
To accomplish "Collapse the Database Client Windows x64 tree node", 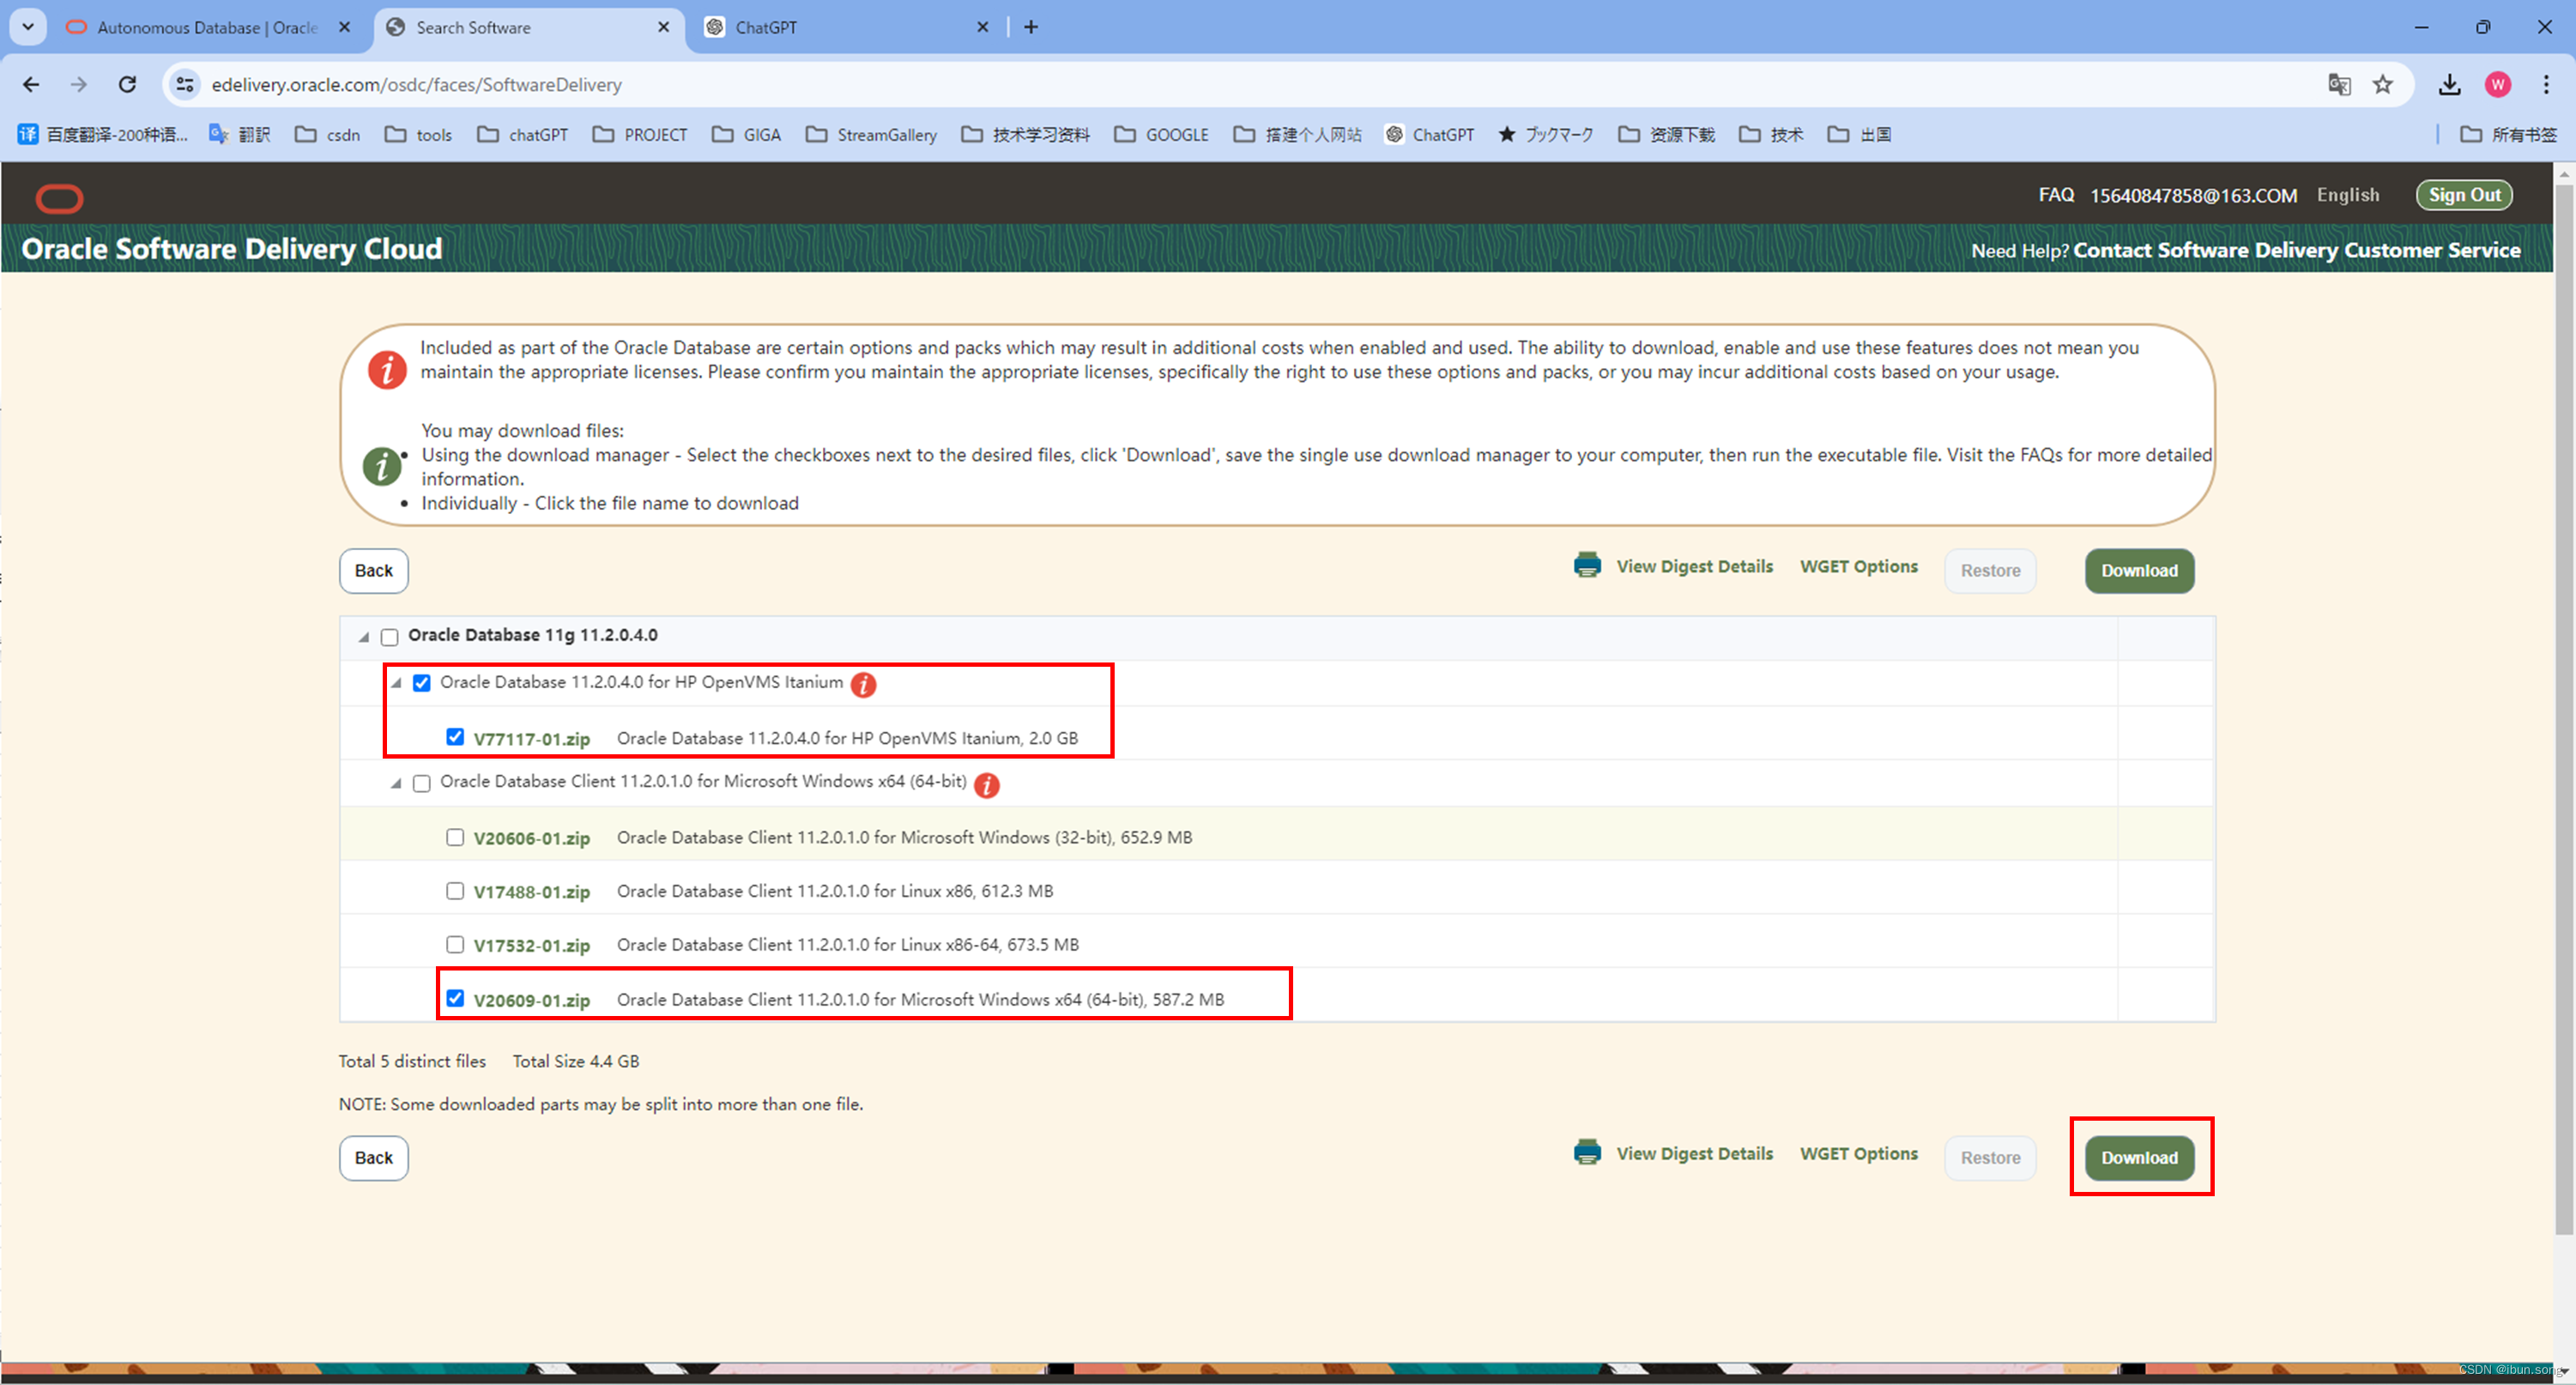I will 396,783.
